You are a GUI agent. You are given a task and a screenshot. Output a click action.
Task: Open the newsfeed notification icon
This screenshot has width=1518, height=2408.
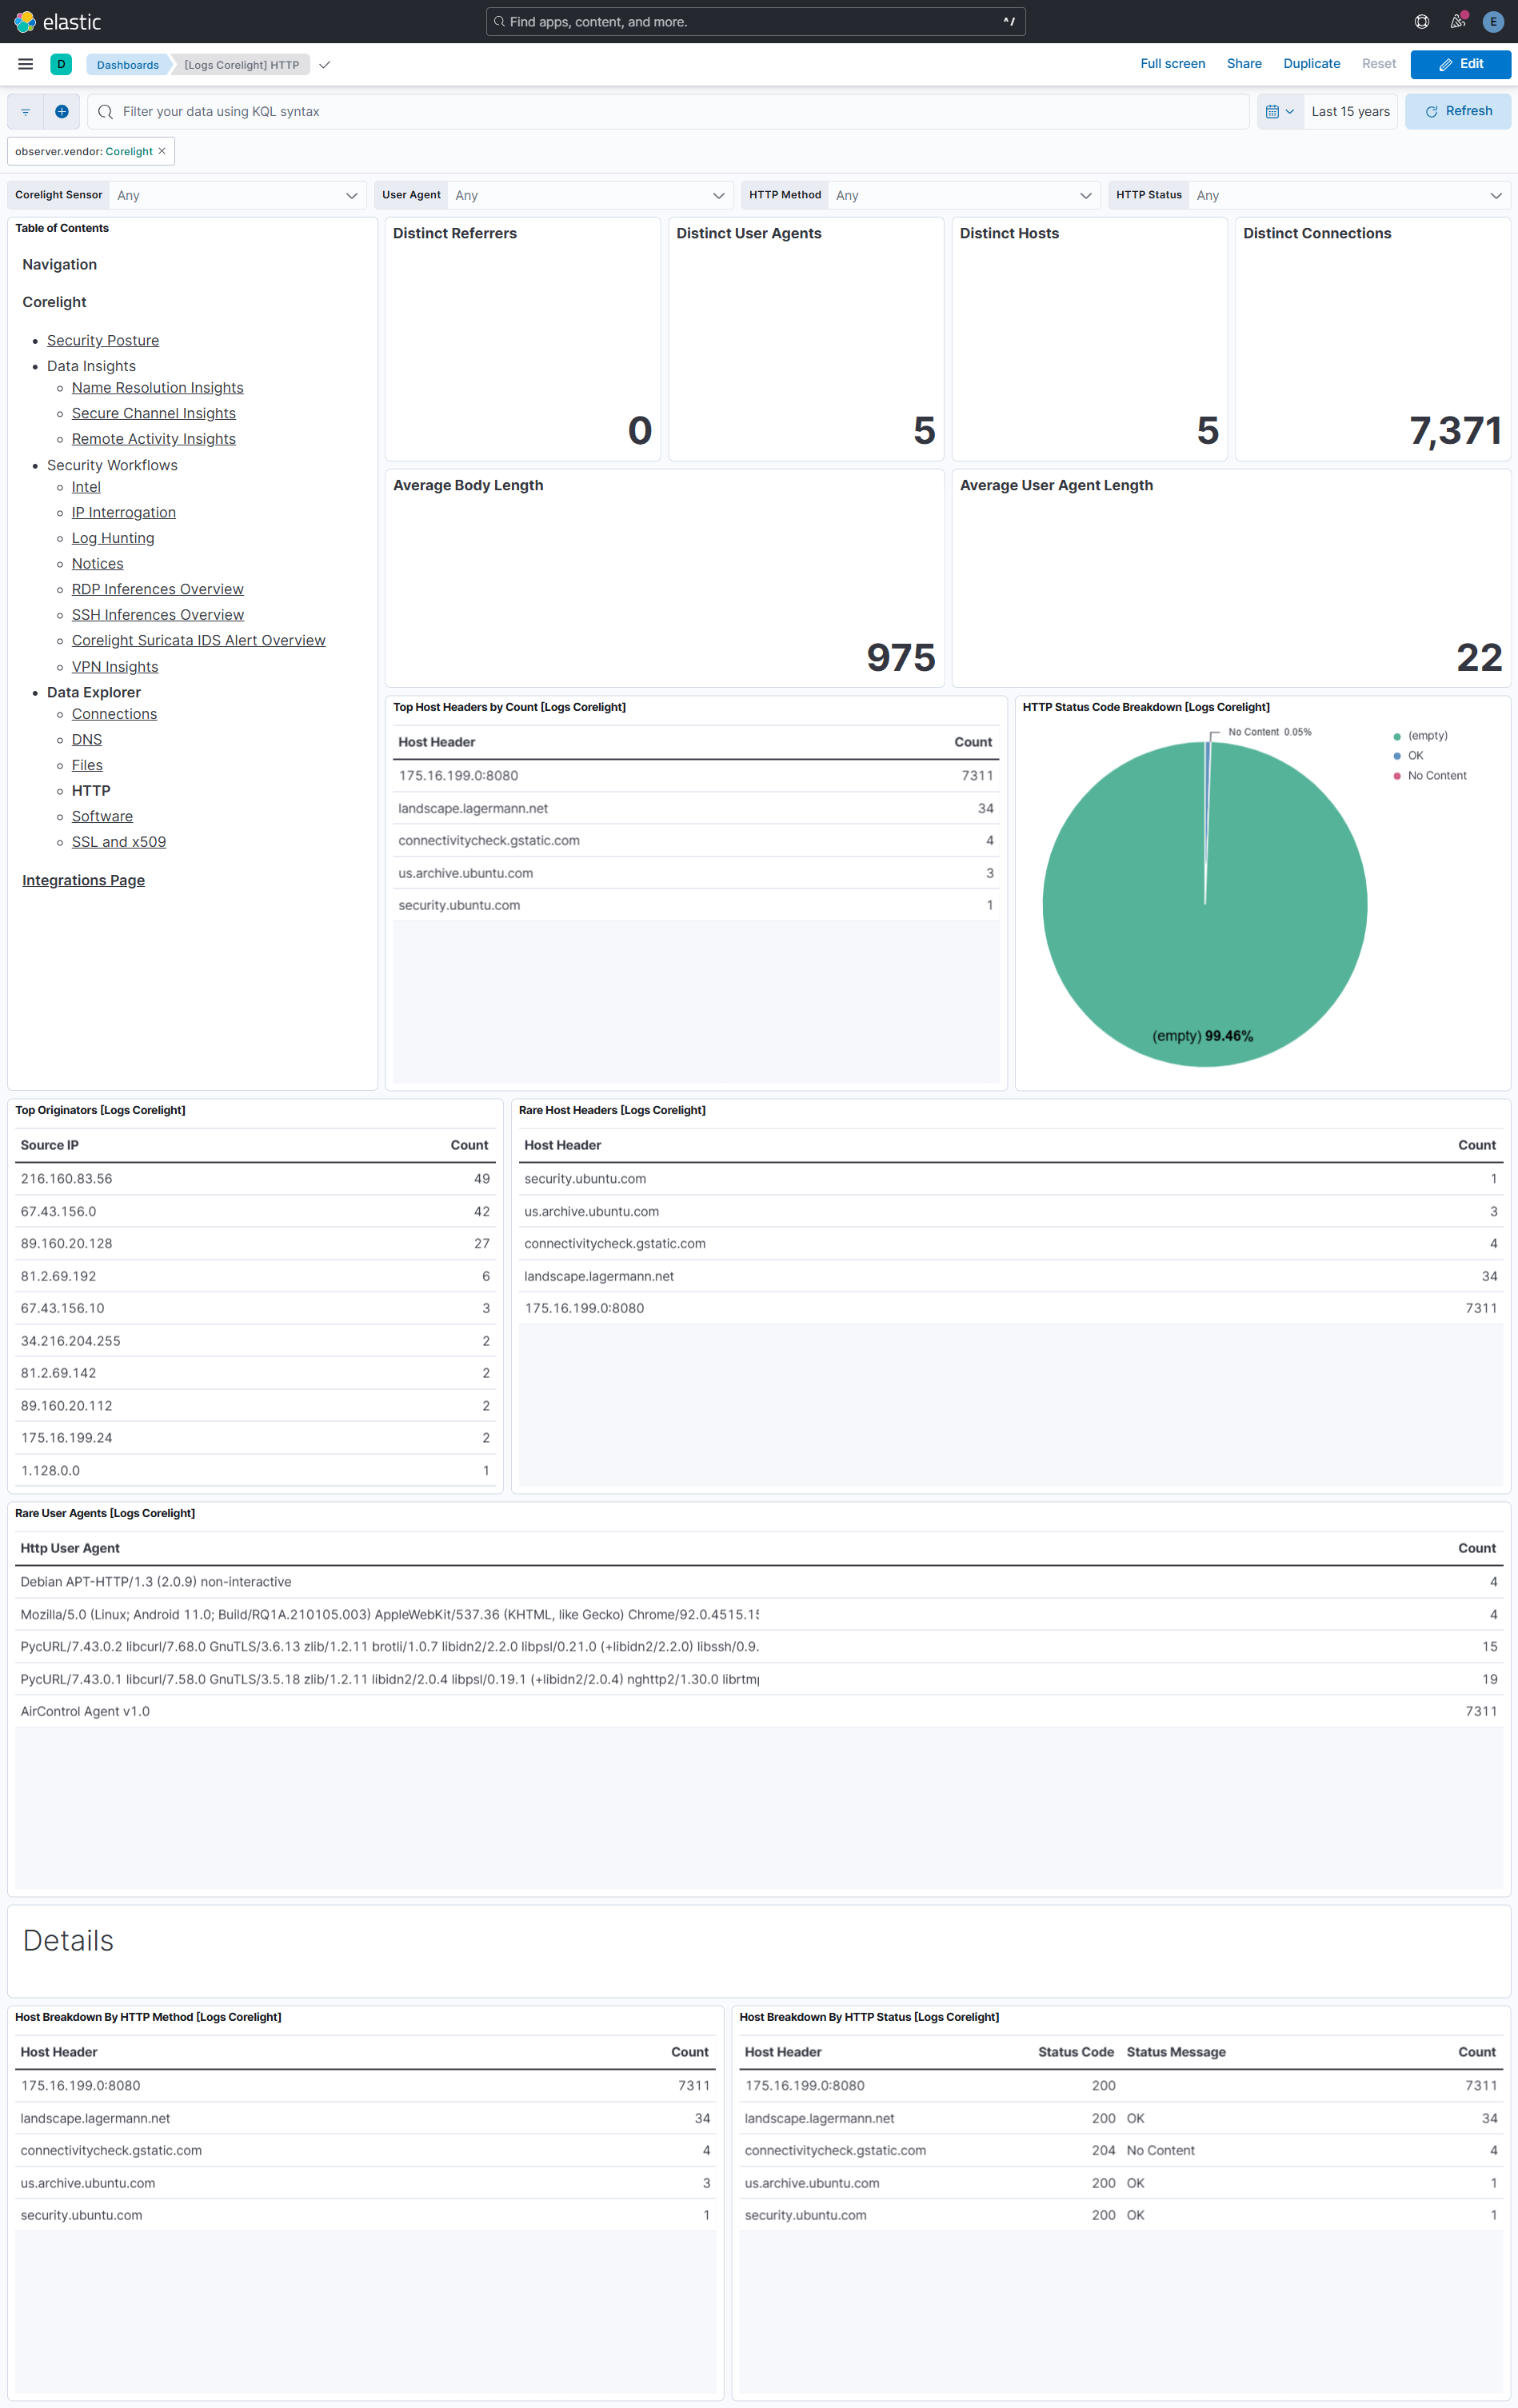tap(1457, 21)
